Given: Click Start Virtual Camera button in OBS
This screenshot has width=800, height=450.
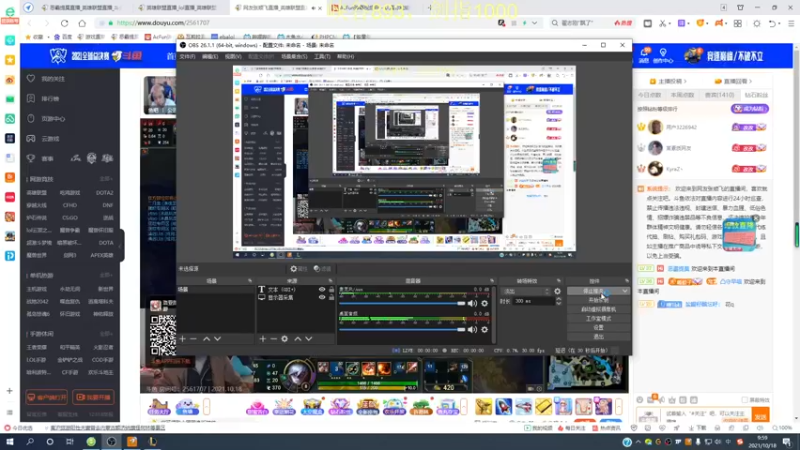Looking at the screenshot, I should 598,310.
